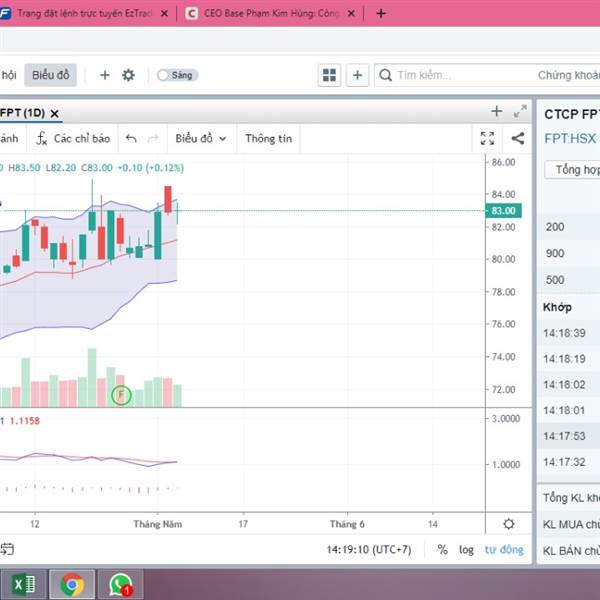
Task: Click the 14:18:01 trade time entry
Action: 564,411
